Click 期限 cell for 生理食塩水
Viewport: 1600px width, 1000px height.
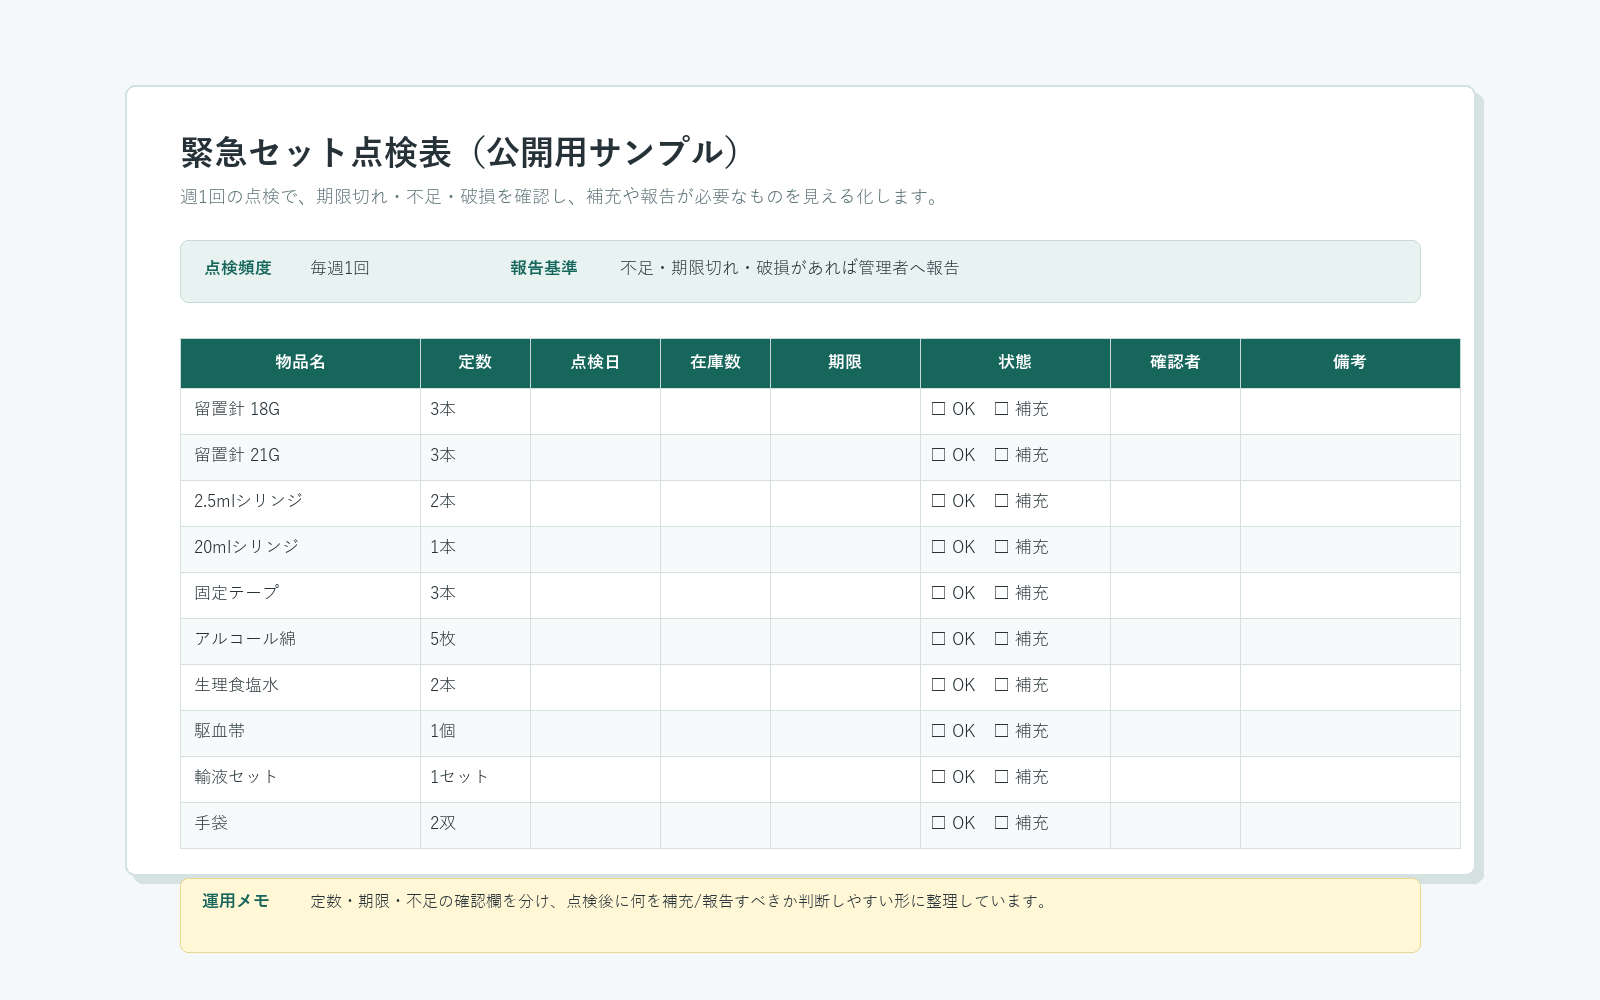point(845,687)
